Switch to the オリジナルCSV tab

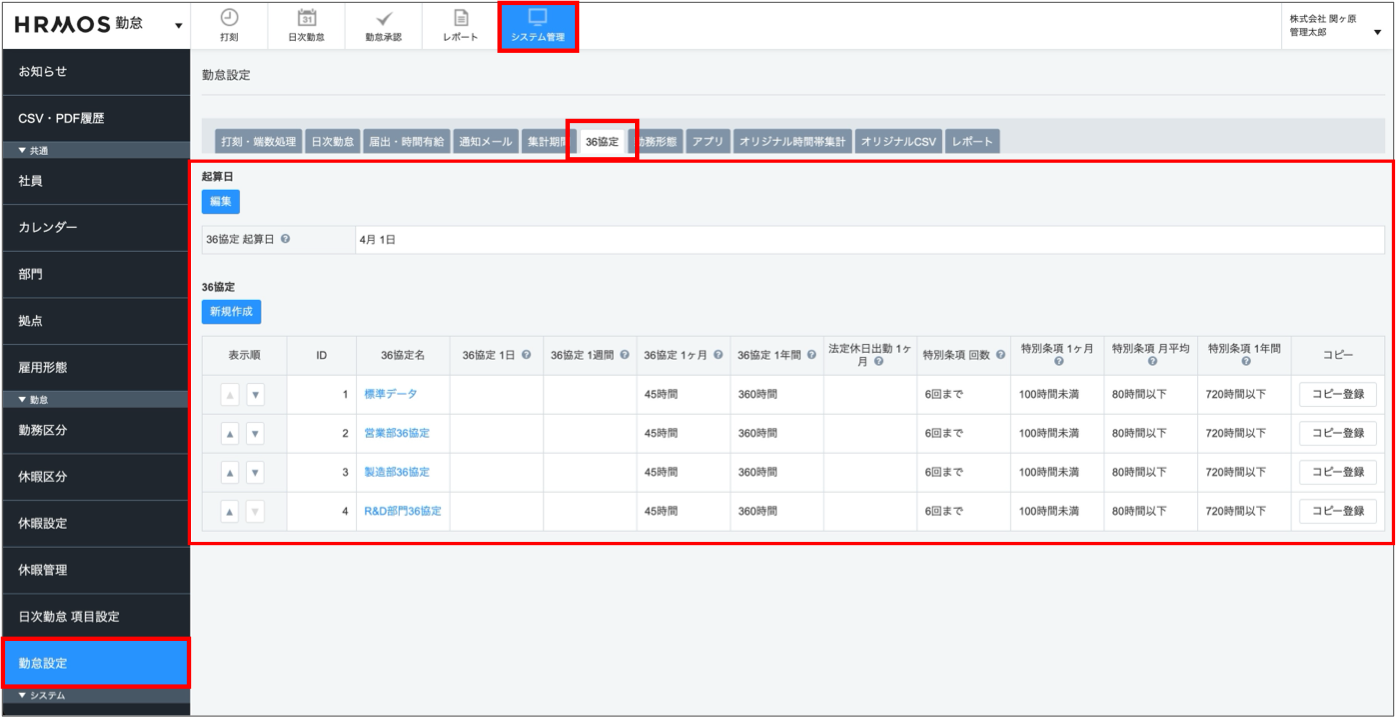898,142
